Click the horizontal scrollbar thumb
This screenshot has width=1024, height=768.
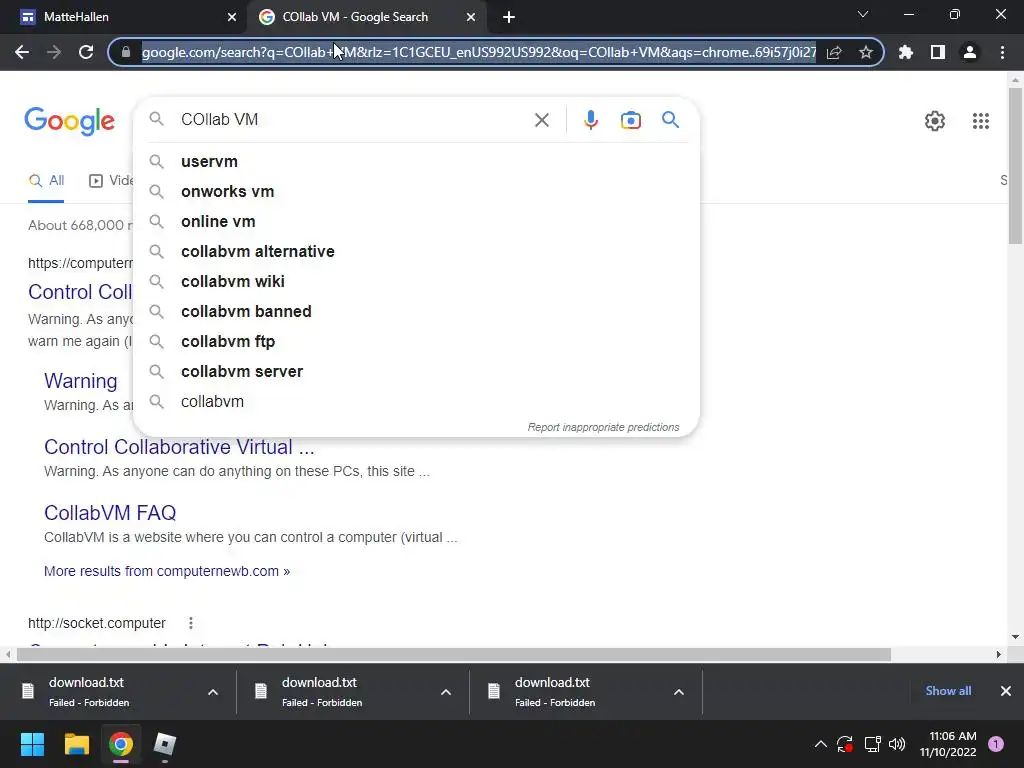pos(453,654)
